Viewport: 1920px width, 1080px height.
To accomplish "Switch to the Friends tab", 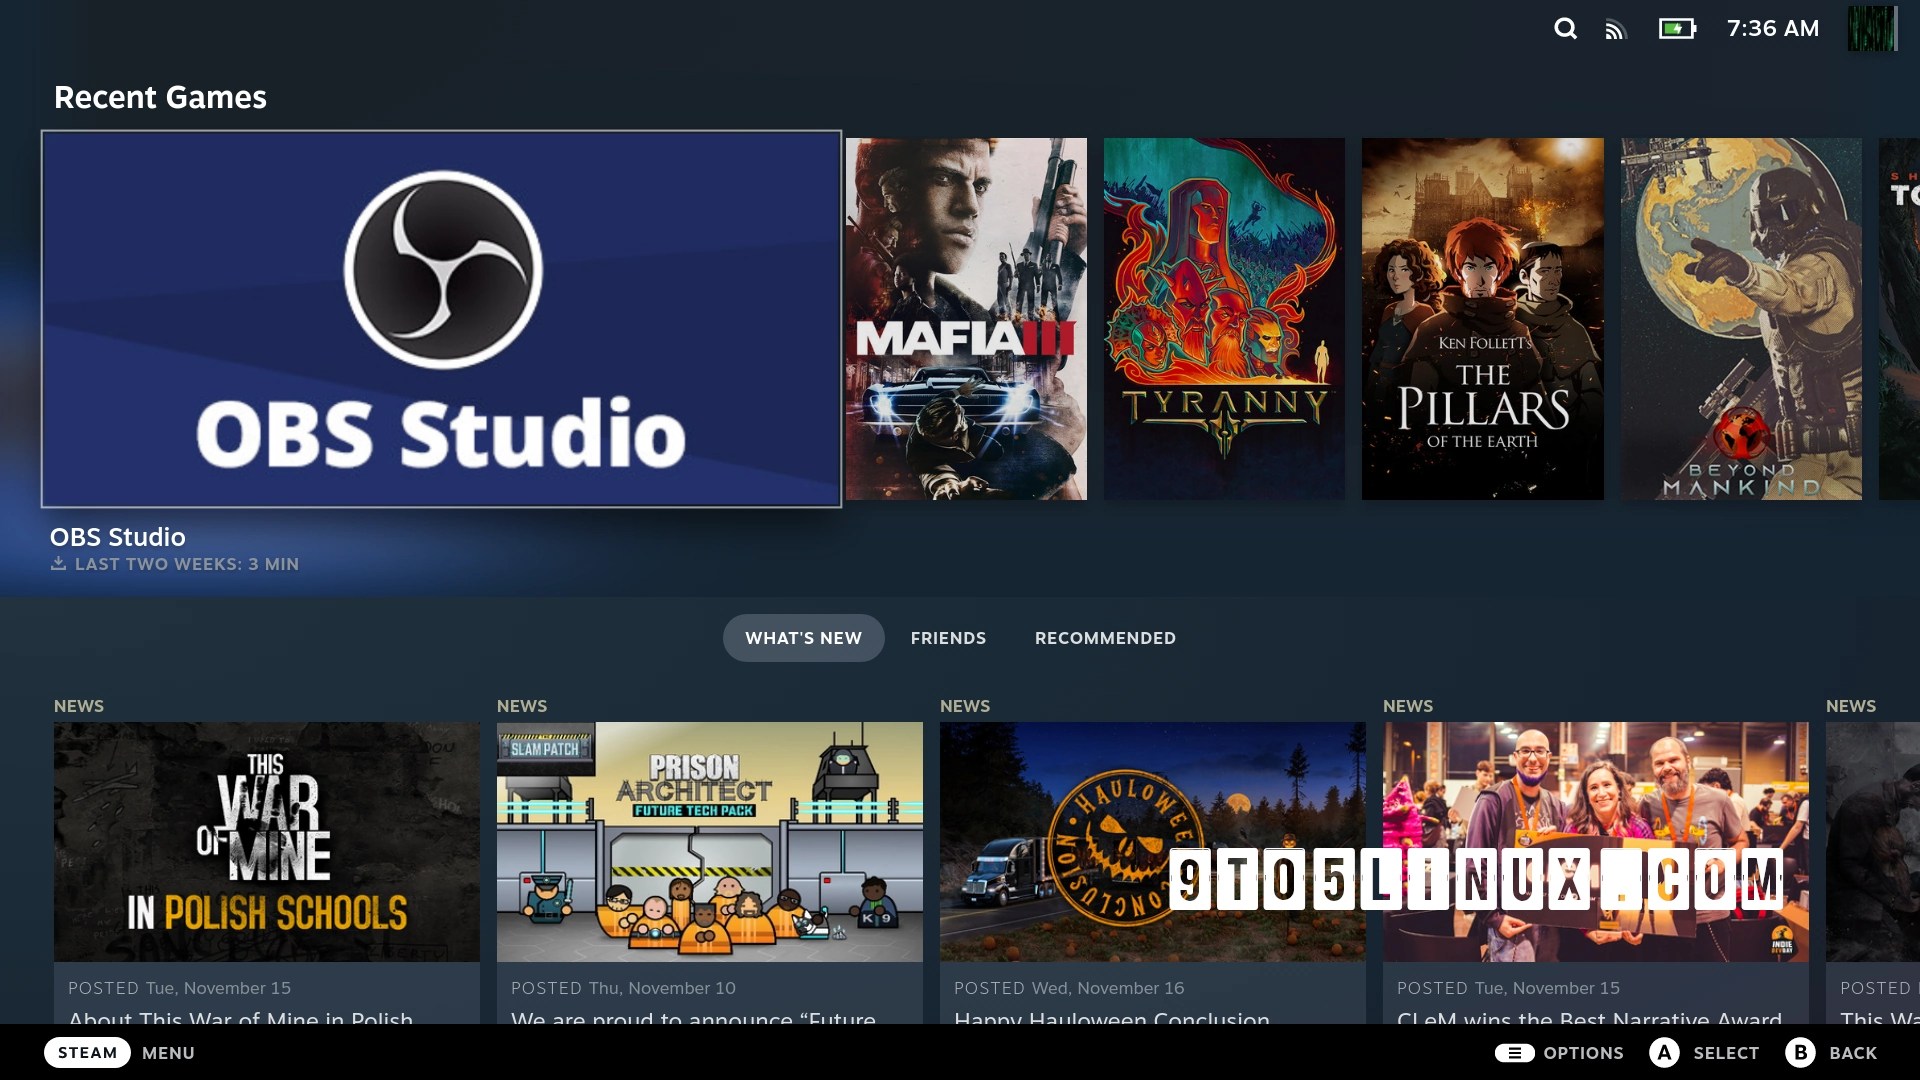I will [x=948, y=638].
